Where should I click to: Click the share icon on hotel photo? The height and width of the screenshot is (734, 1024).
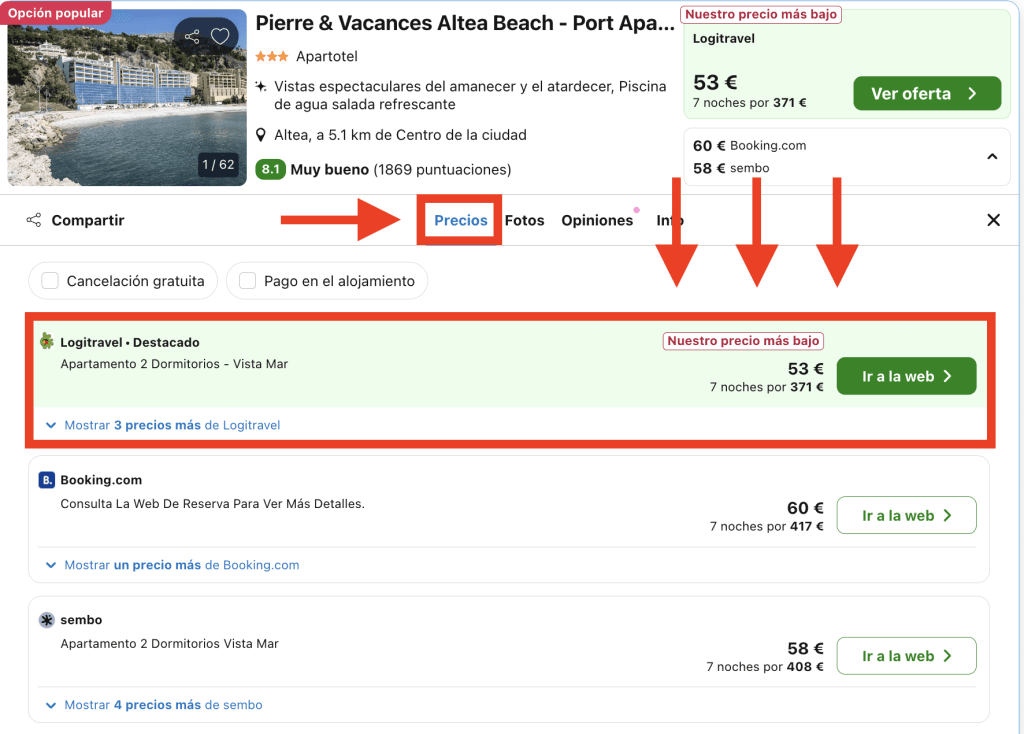click(x=192, y=37)
